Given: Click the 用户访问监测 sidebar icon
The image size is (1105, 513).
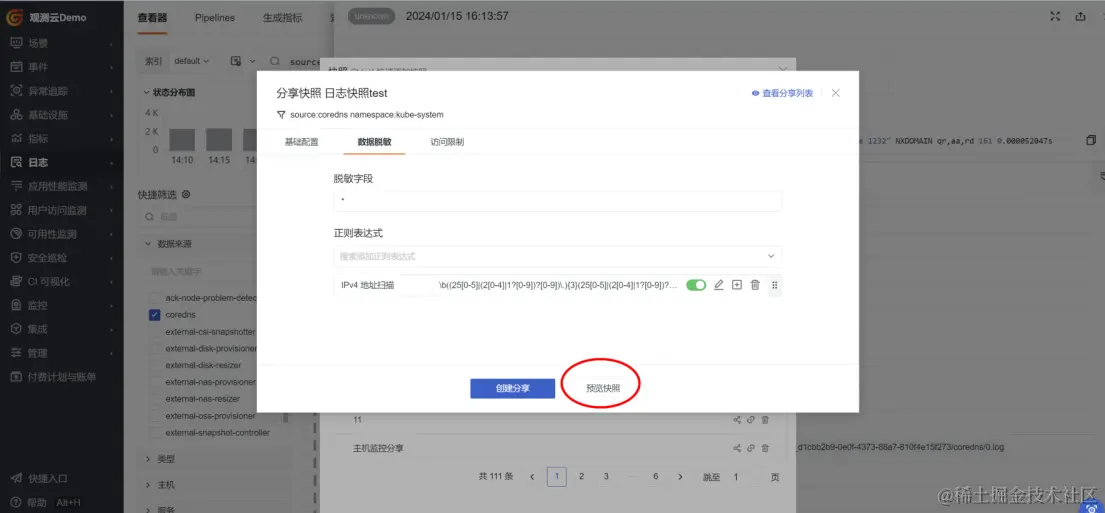Looking at the screenshot, I should [x=16, y=210].
